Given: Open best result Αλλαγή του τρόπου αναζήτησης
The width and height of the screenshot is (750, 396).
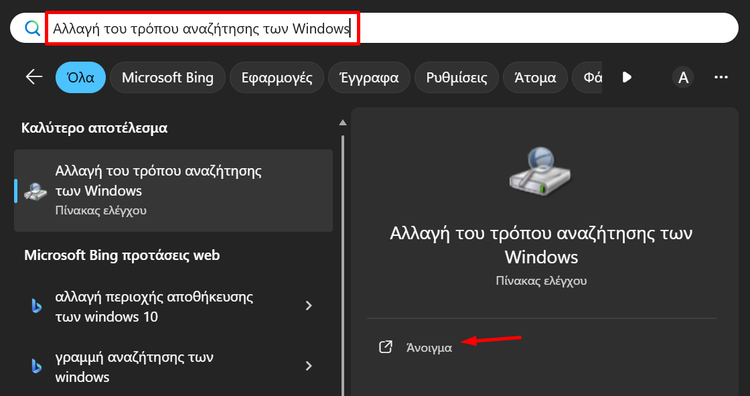Looking at the screenshot, I should (x=173, y=191).
